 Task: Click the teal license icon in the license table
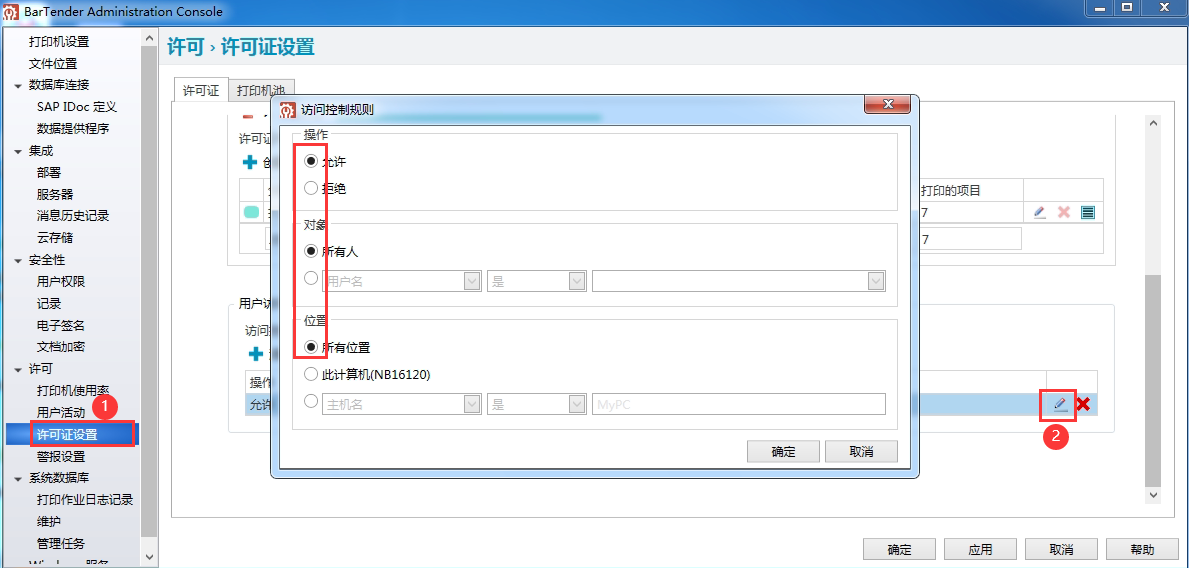point(252,212)
